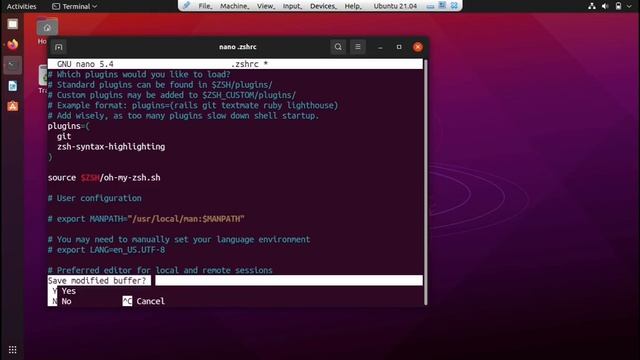Screen dimensions: 640x360
Task: Click the 'Preferred editor for local and remote sessions' comment
Action: coord(160,270)
